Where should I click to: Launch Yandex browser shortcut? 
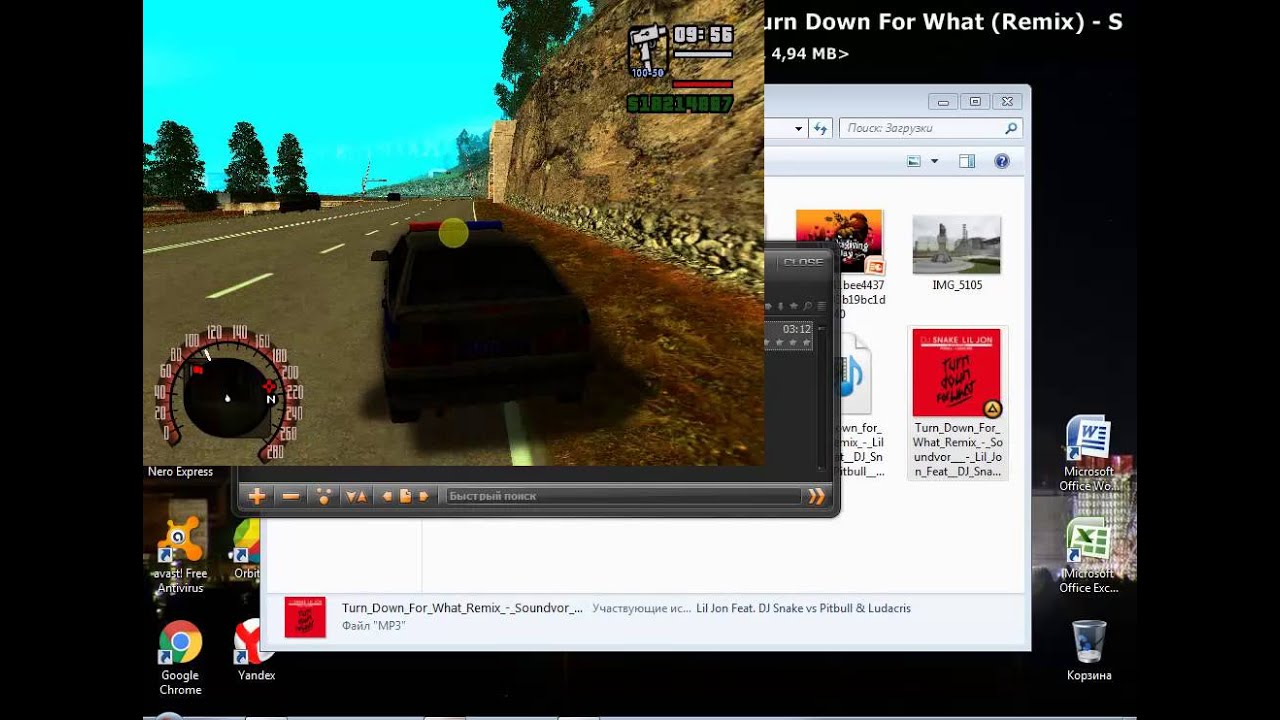(255, 650)
